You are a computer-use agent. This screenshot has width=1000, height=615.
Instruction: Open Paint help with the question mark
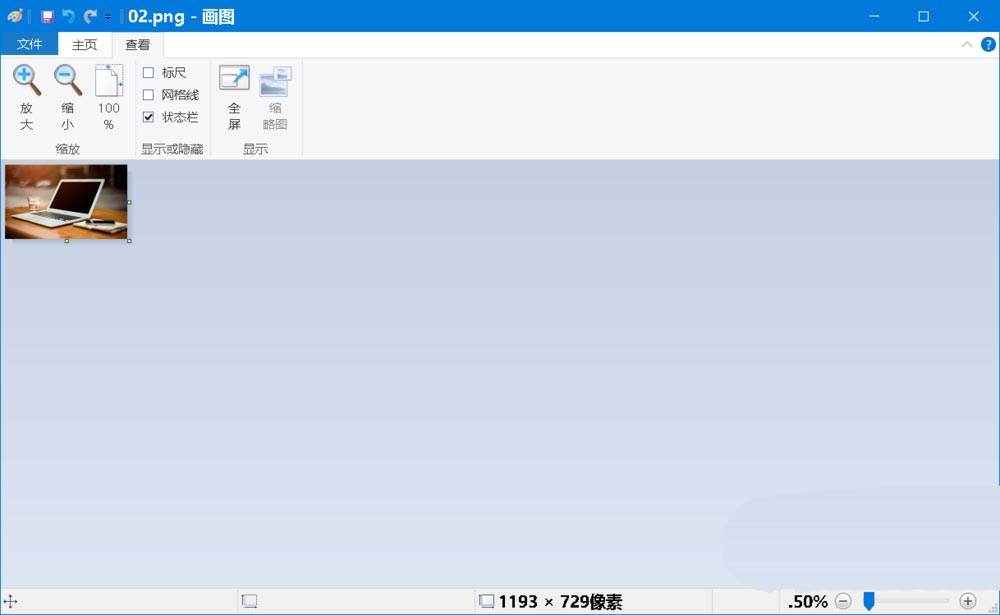pos(988,45)
